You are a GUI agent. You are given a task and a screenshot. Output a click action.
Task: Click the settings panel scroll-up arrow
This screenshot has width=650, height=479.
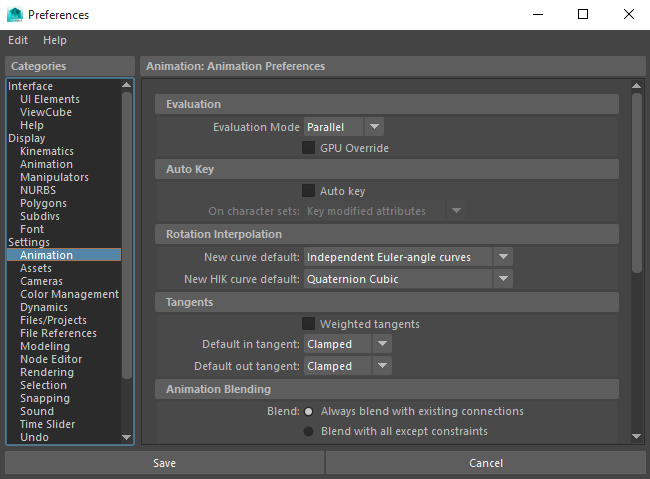point(636,87)
